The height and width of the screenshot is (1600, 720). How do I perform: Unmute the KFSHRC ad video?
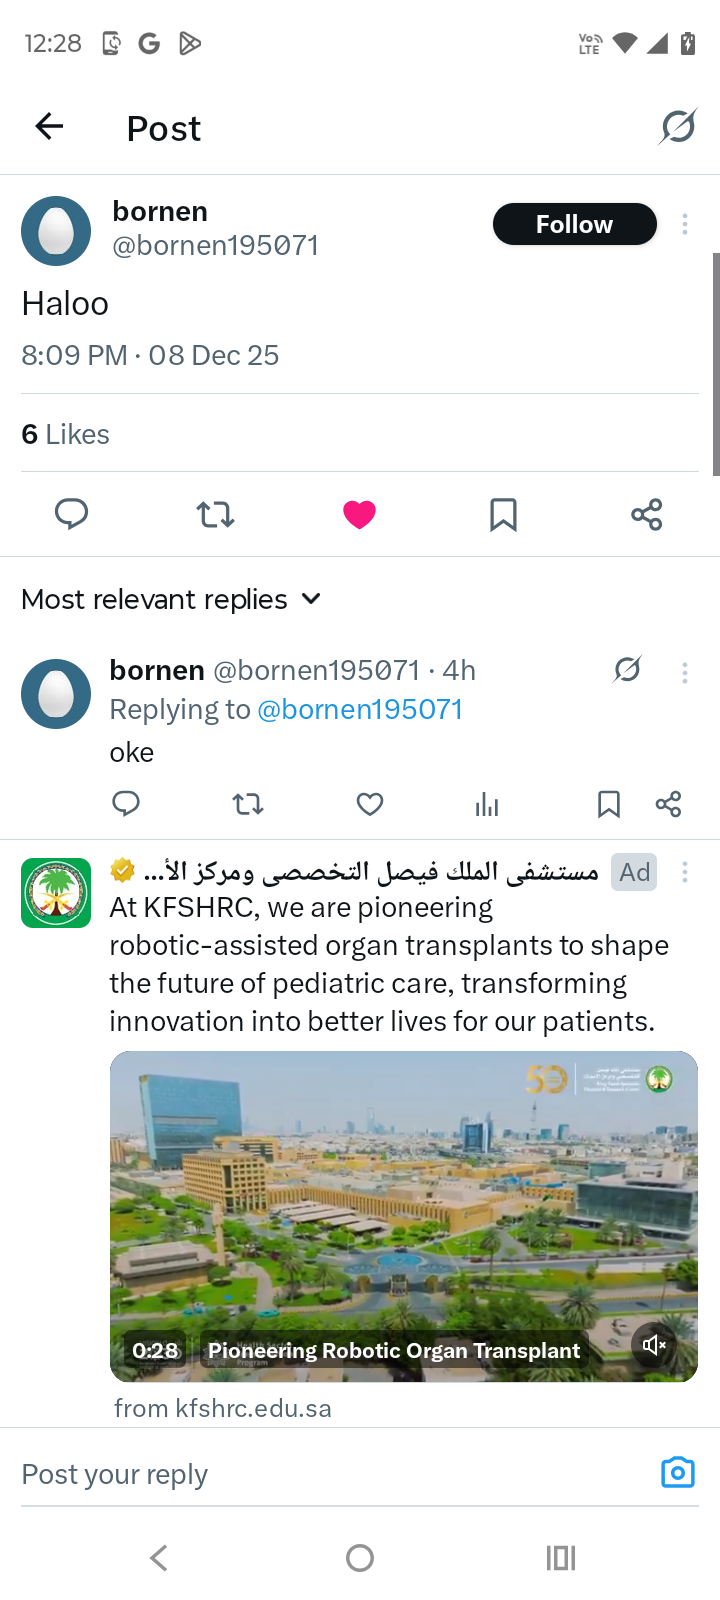coord(654,1346)
